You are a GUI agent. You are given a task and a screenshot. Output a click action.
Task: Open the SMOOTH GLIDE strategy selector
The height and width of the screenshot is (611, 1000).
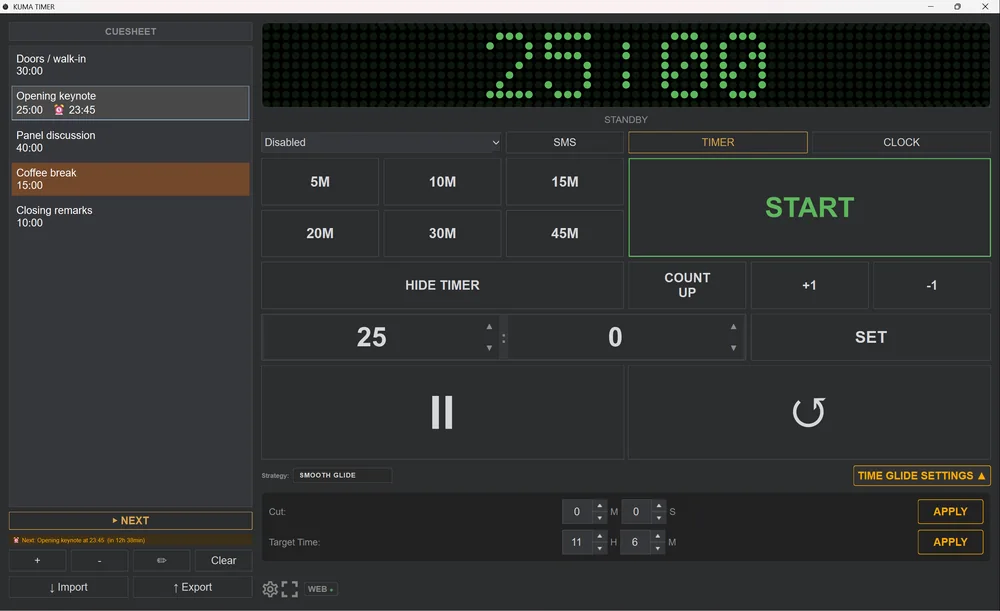(x=342, y=475)
